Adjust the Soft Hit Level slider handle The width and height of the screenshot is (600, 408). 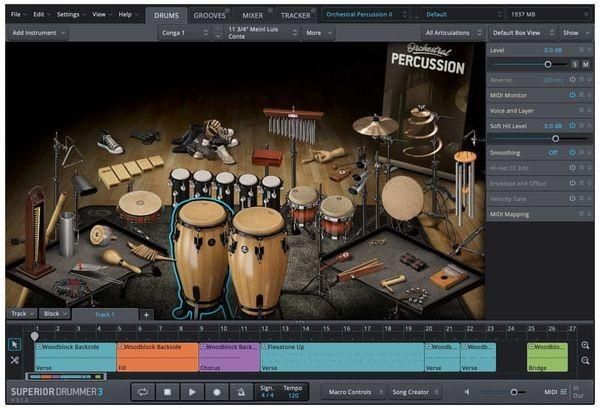[x=555, y=139]
